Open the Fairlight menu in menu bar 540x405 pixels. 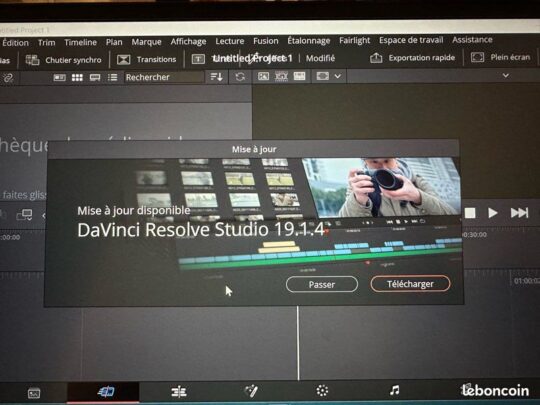coord(354,40)
